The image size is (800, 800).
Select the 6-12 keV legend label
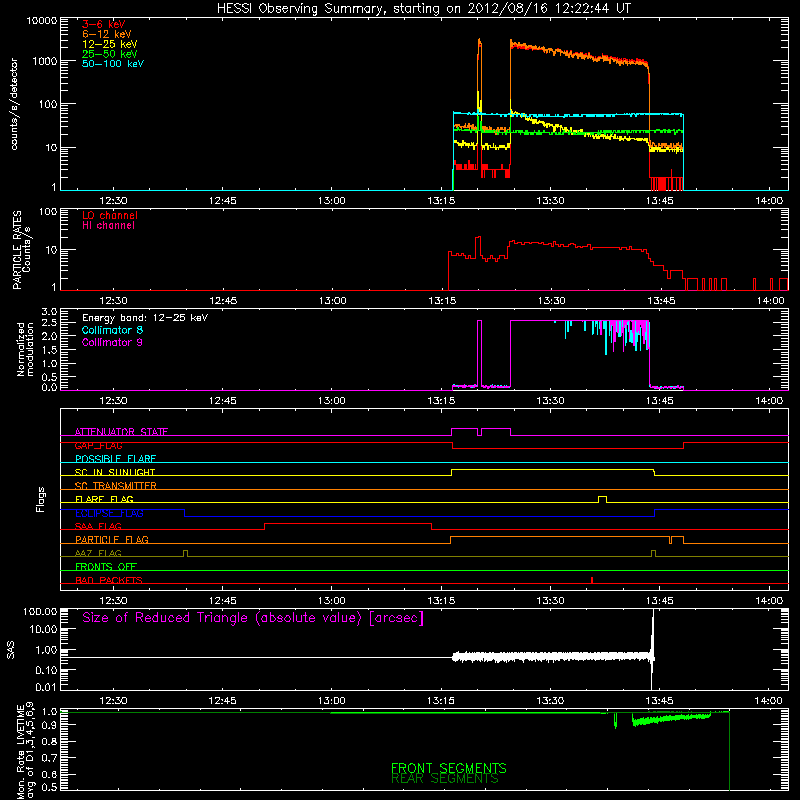(107, 34)
